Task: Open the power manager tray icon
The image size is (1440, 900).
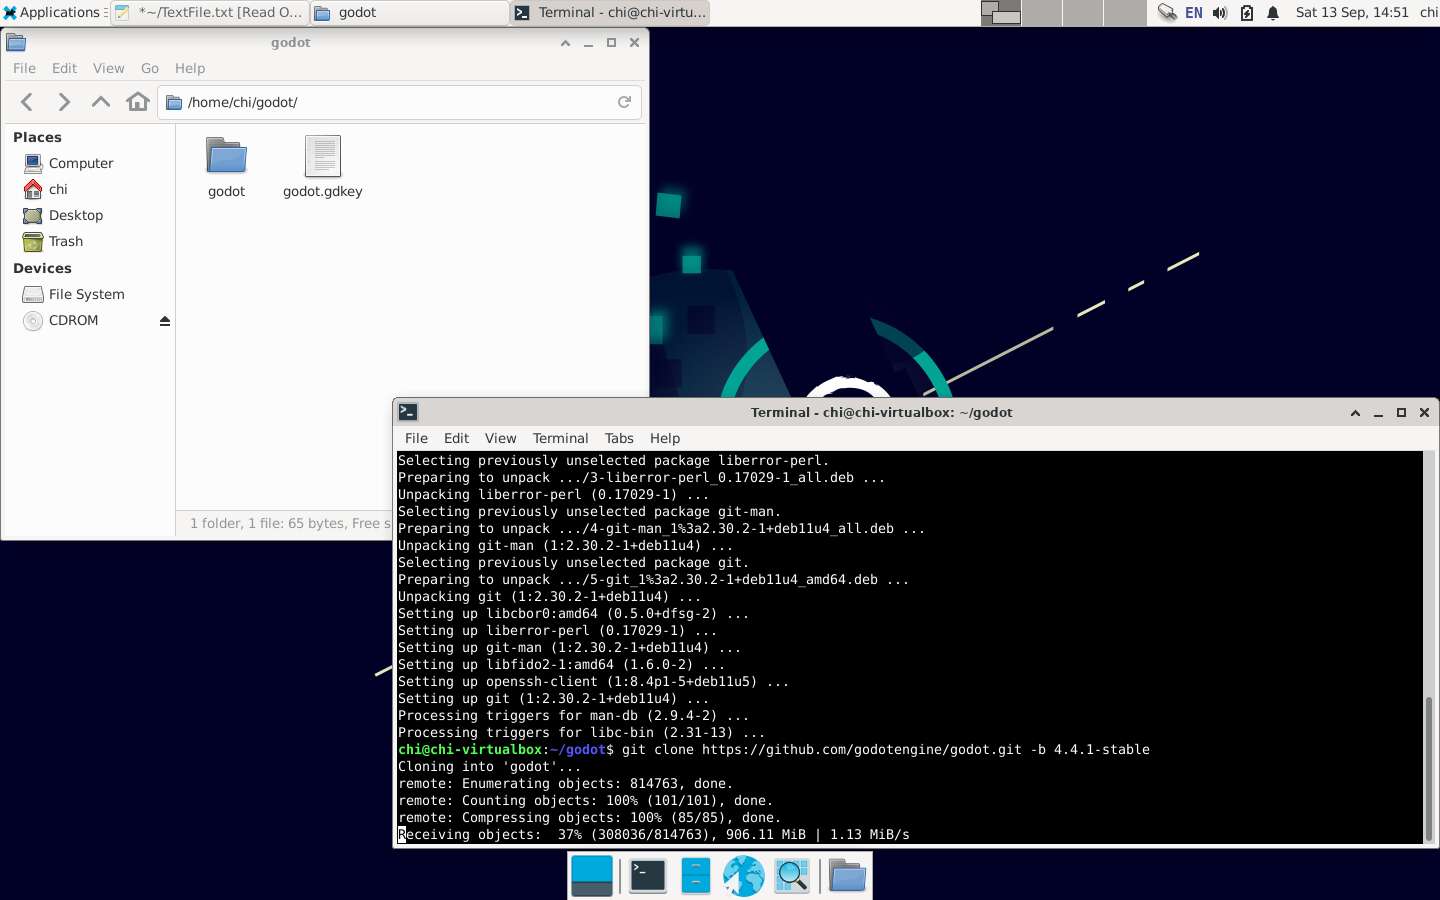Action: coord(1246,13)
